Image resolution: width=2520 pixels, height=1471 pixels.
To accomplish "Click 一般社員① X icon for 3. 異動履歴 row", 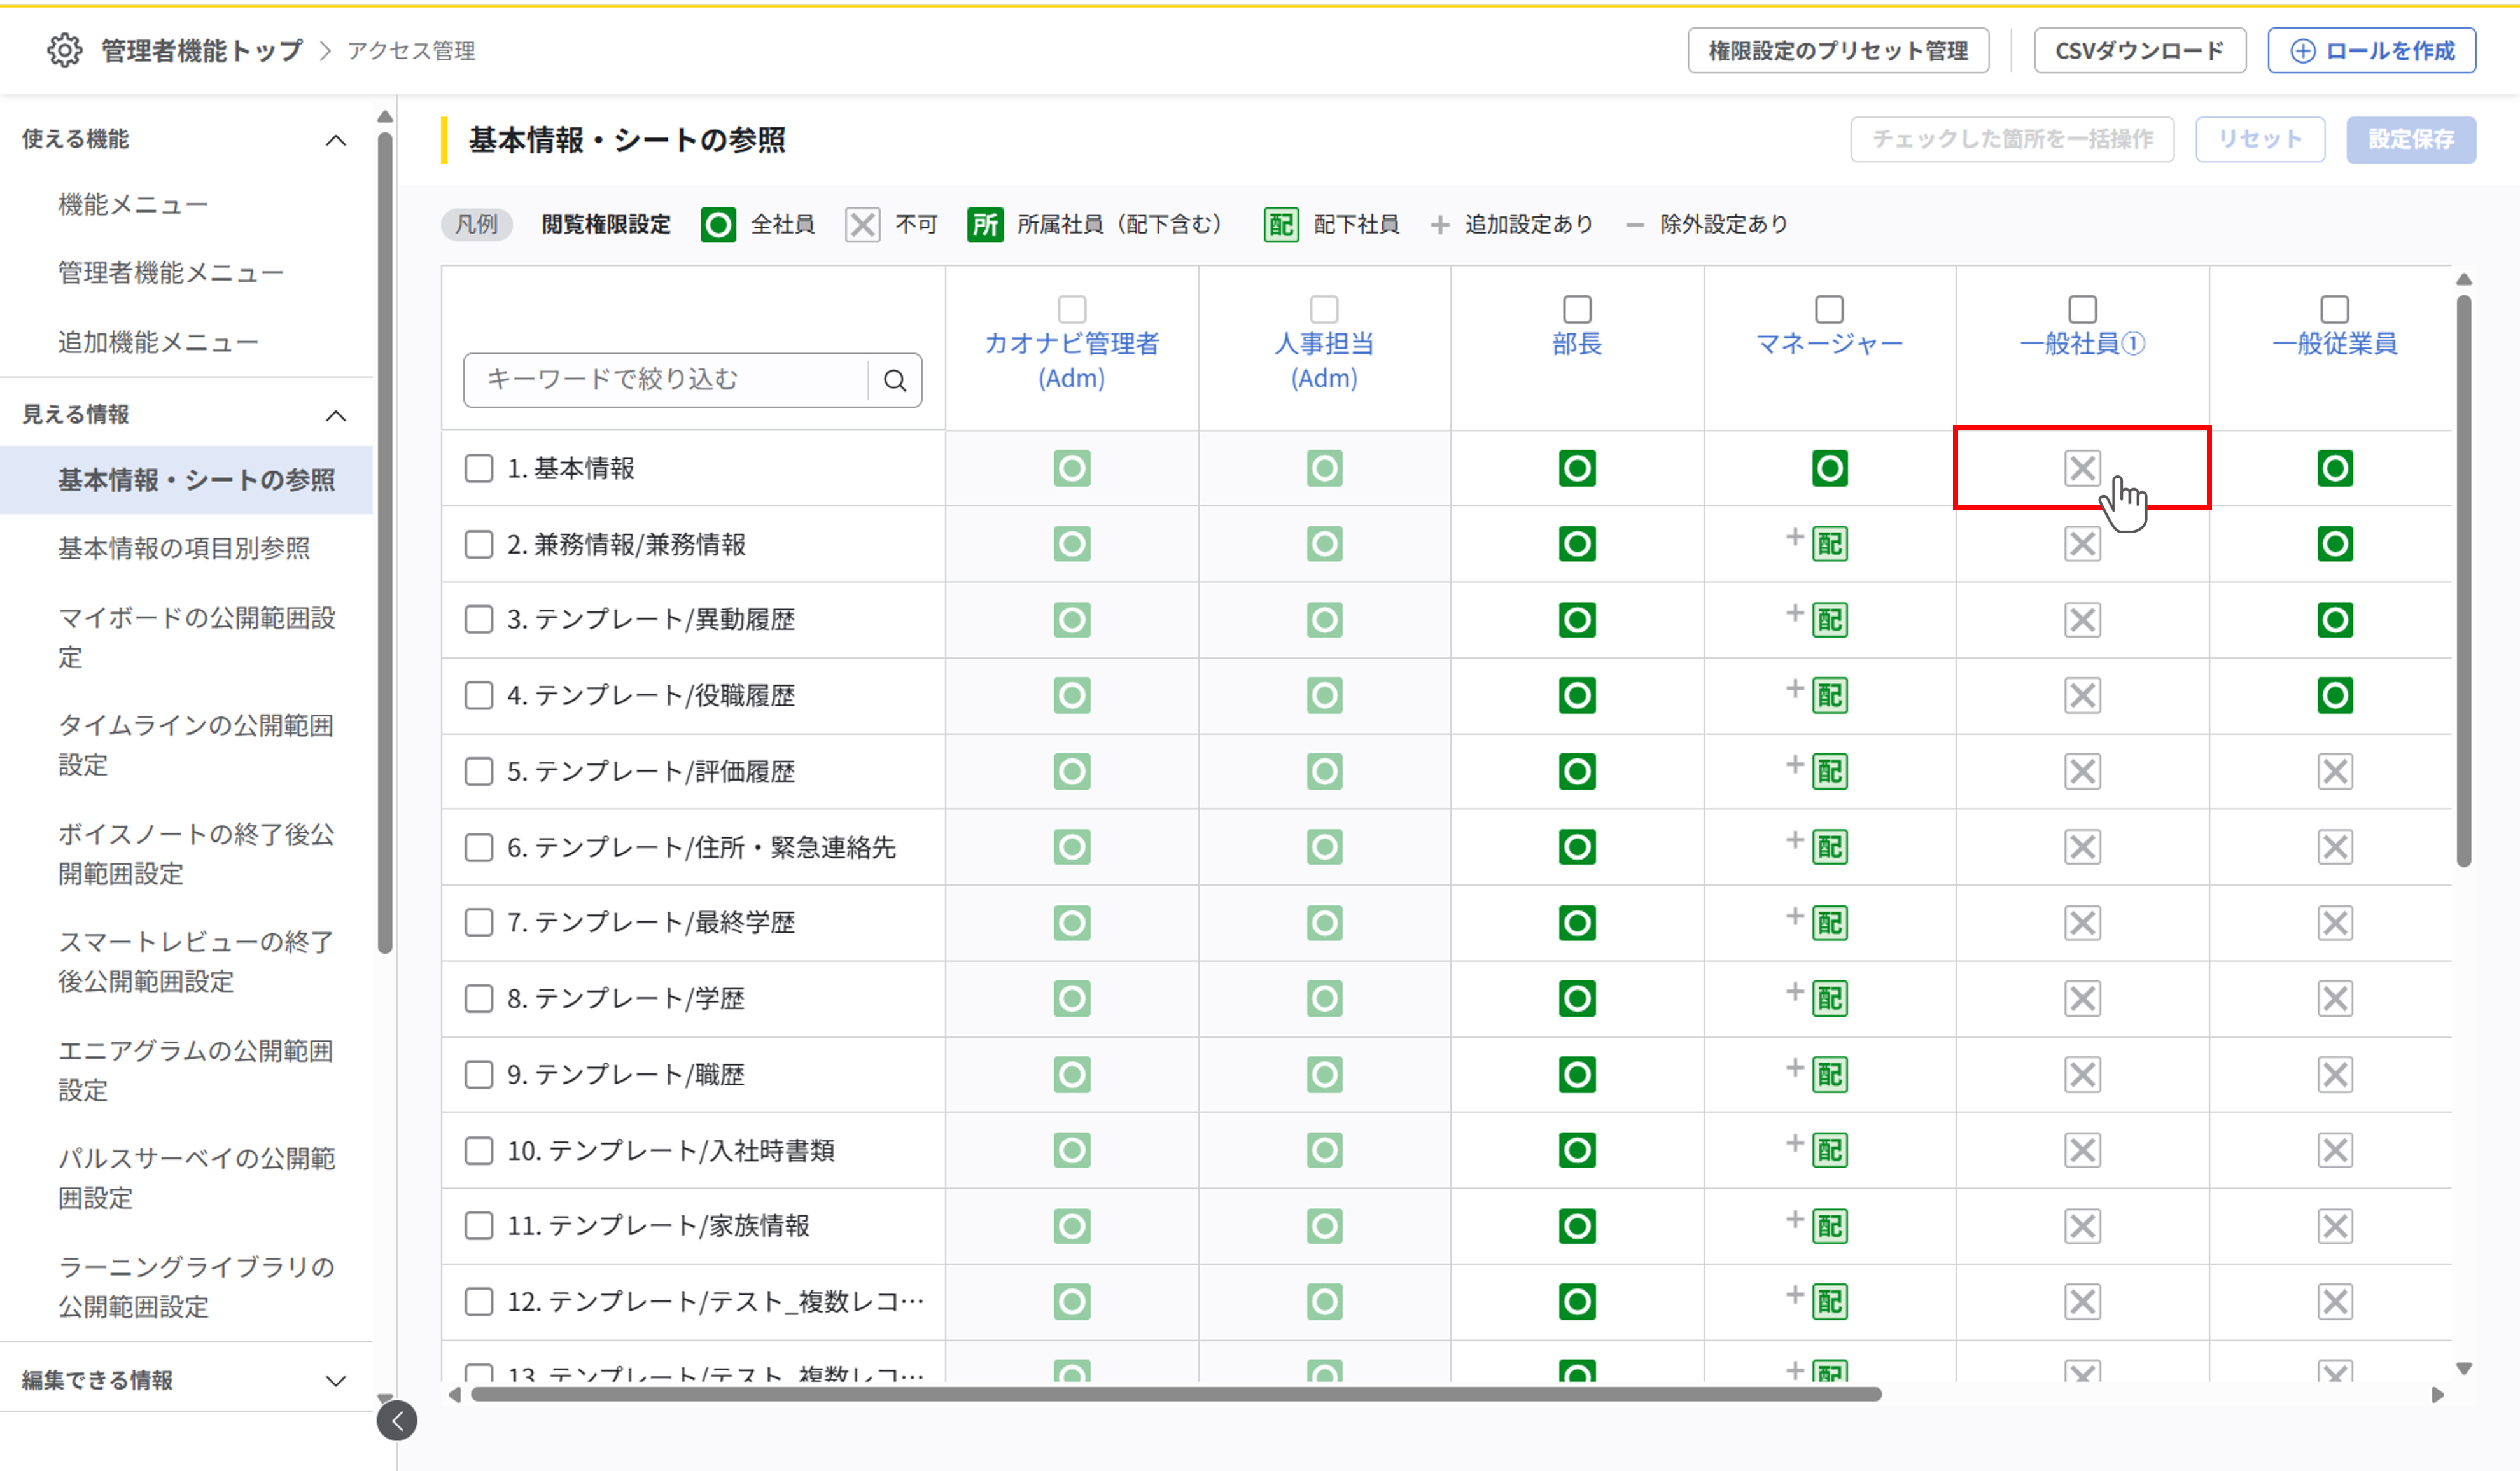I will tap(2082, 620).
